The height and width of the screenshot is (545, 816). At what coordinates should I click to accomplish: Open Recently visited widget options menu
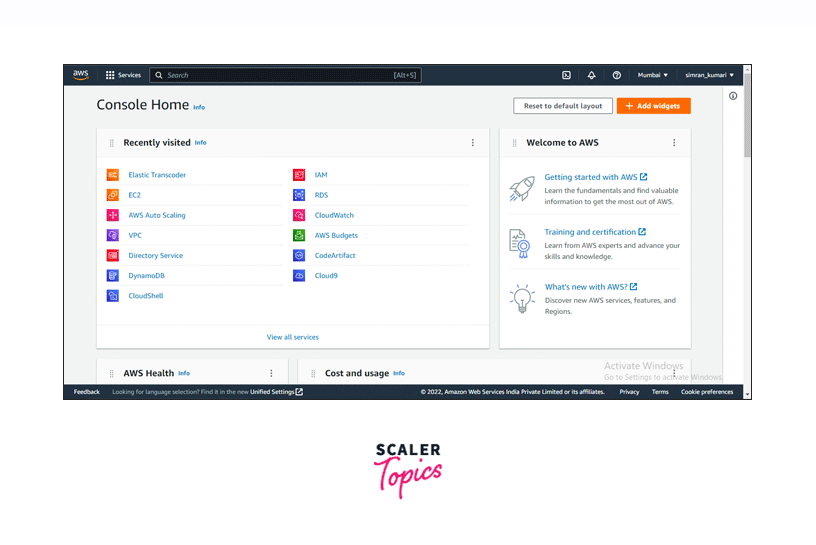pos(473,143)
